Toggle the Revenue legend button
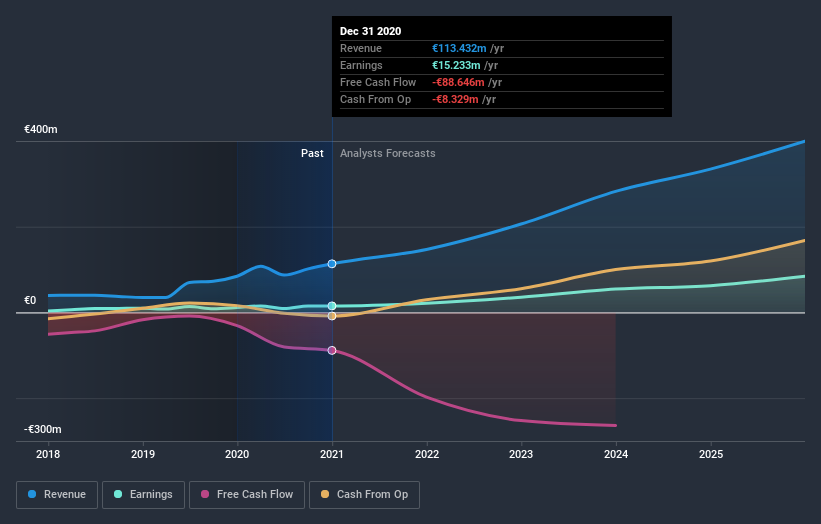Screen dimensions: 821x524 coord(57,495)
